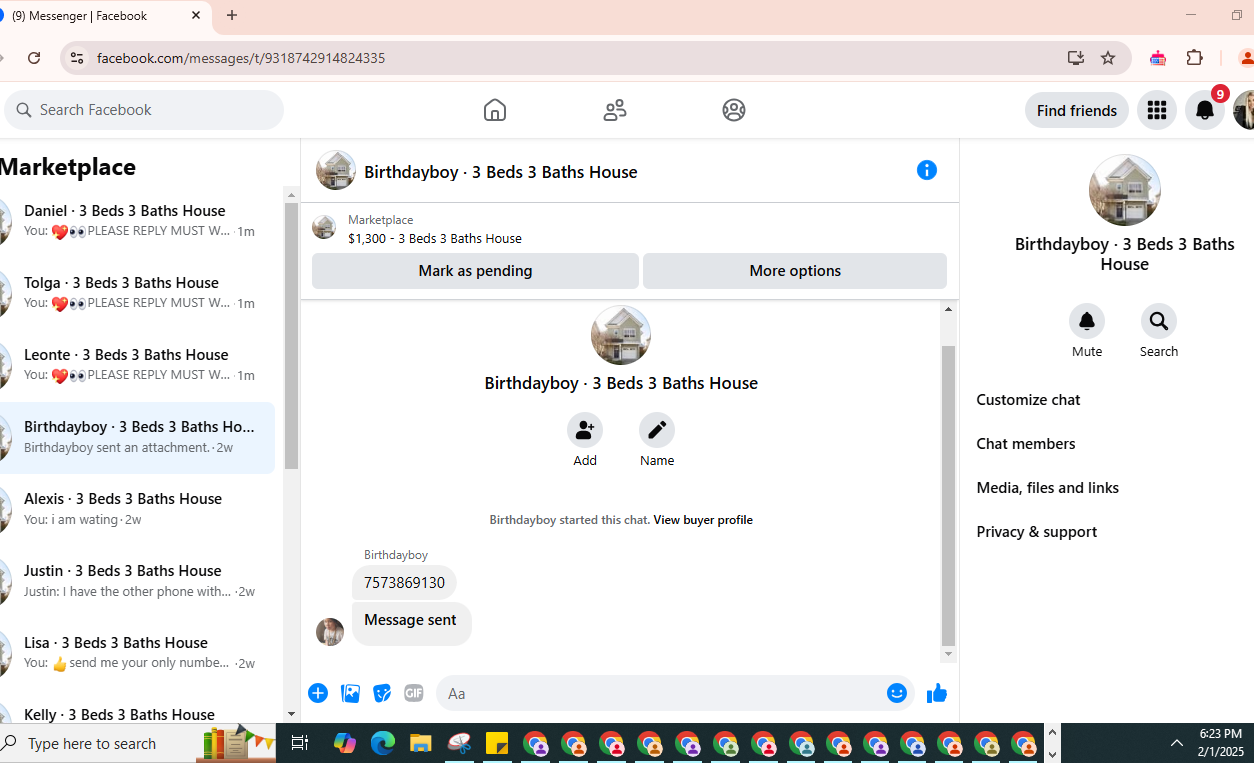Go to the Facebook Home icon
Viewport: 1254px width, 763px height.
495,110
